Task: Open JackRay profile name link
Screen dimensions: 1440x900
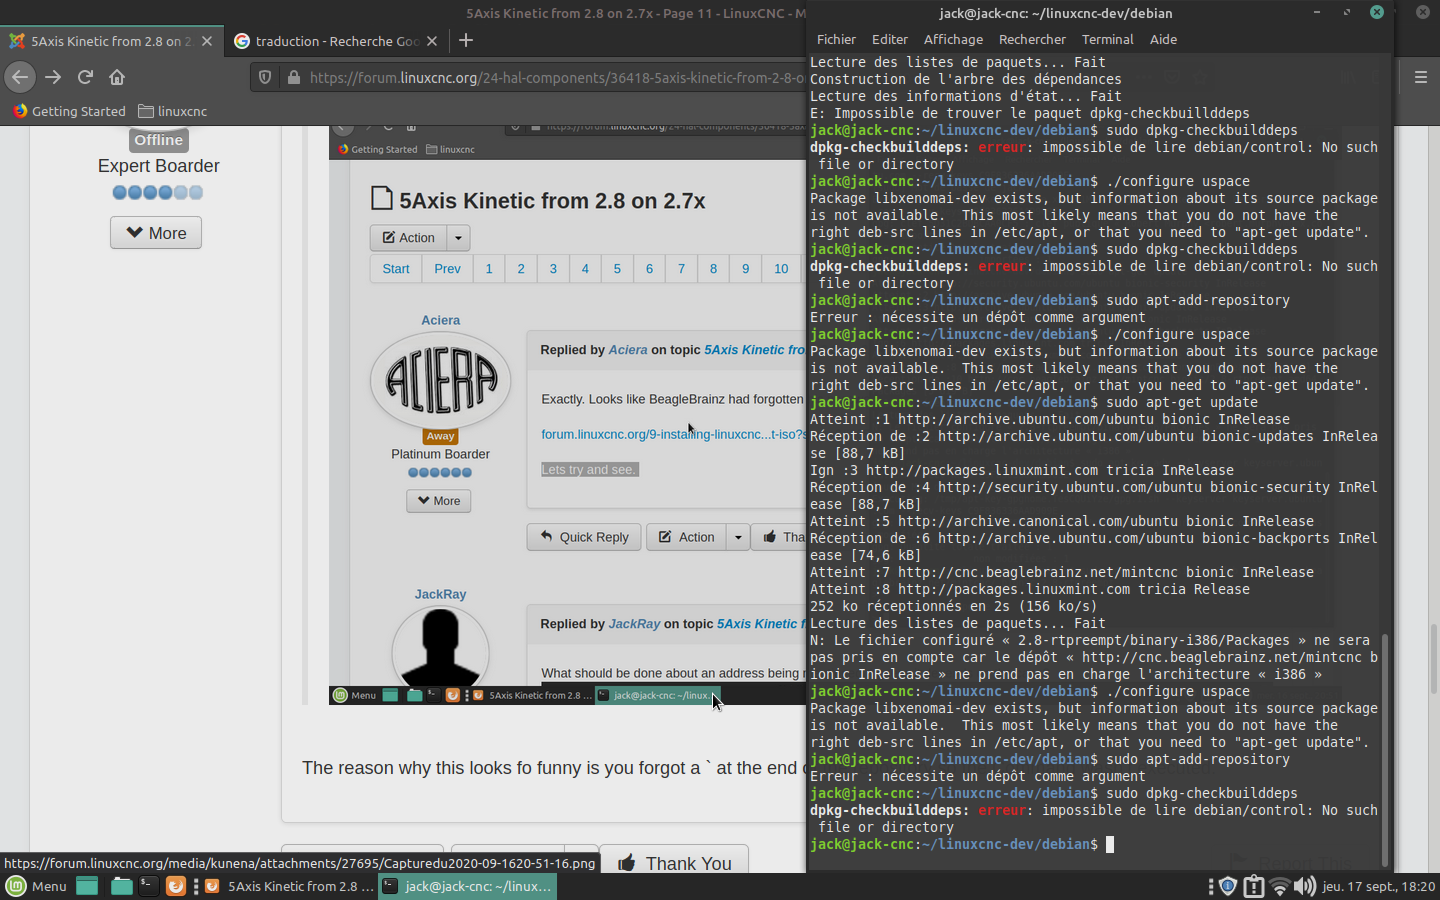Action: [x=440, y=594]
